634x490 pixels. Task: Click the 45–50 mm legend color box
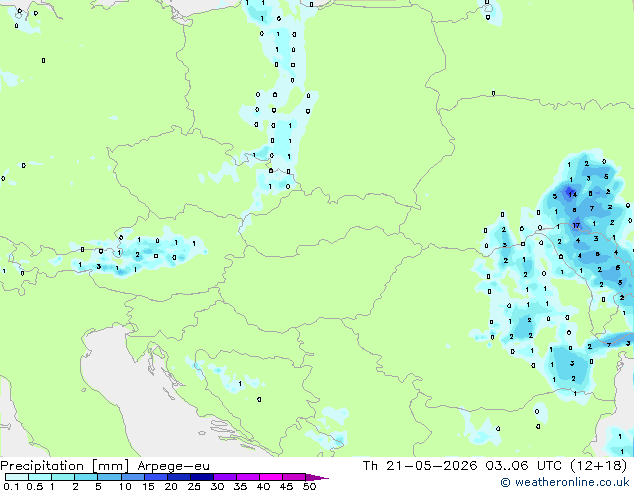pos(294,477)
